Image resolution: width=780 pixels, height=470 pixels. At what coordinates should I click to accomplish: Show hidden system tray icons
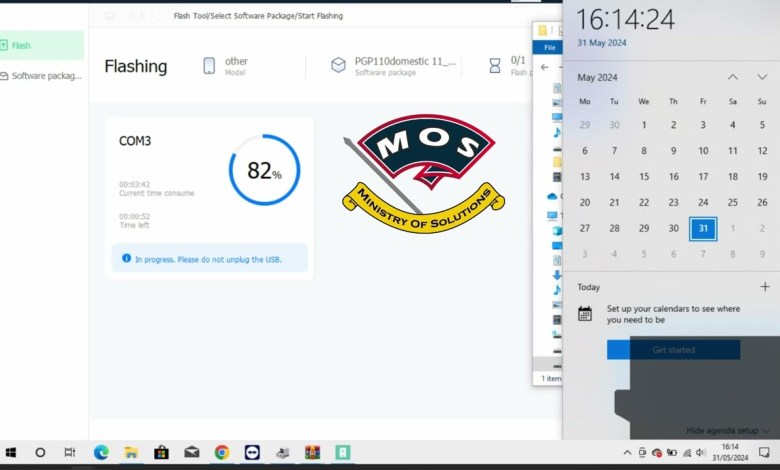tap(627, 452)
